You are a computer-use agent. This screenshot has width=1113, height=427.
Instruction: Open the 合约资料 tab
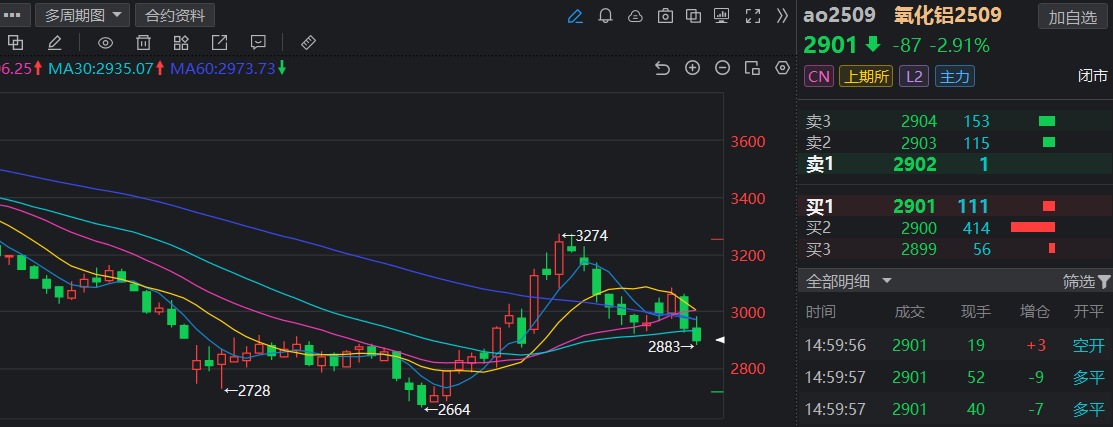click(175, 15)
